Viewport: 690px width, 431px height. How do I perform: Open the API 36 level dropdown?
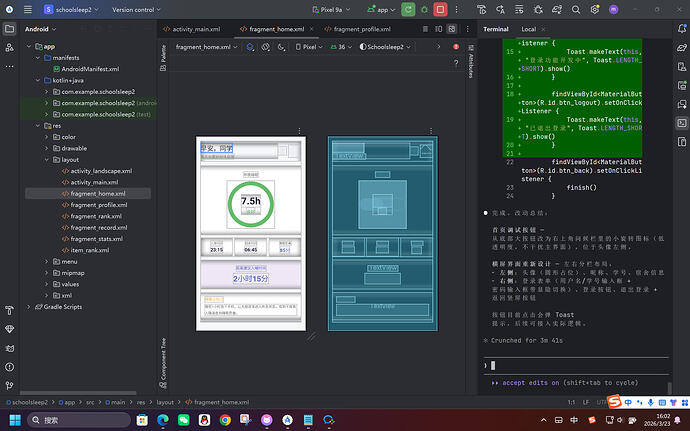(x=341, y=47)
